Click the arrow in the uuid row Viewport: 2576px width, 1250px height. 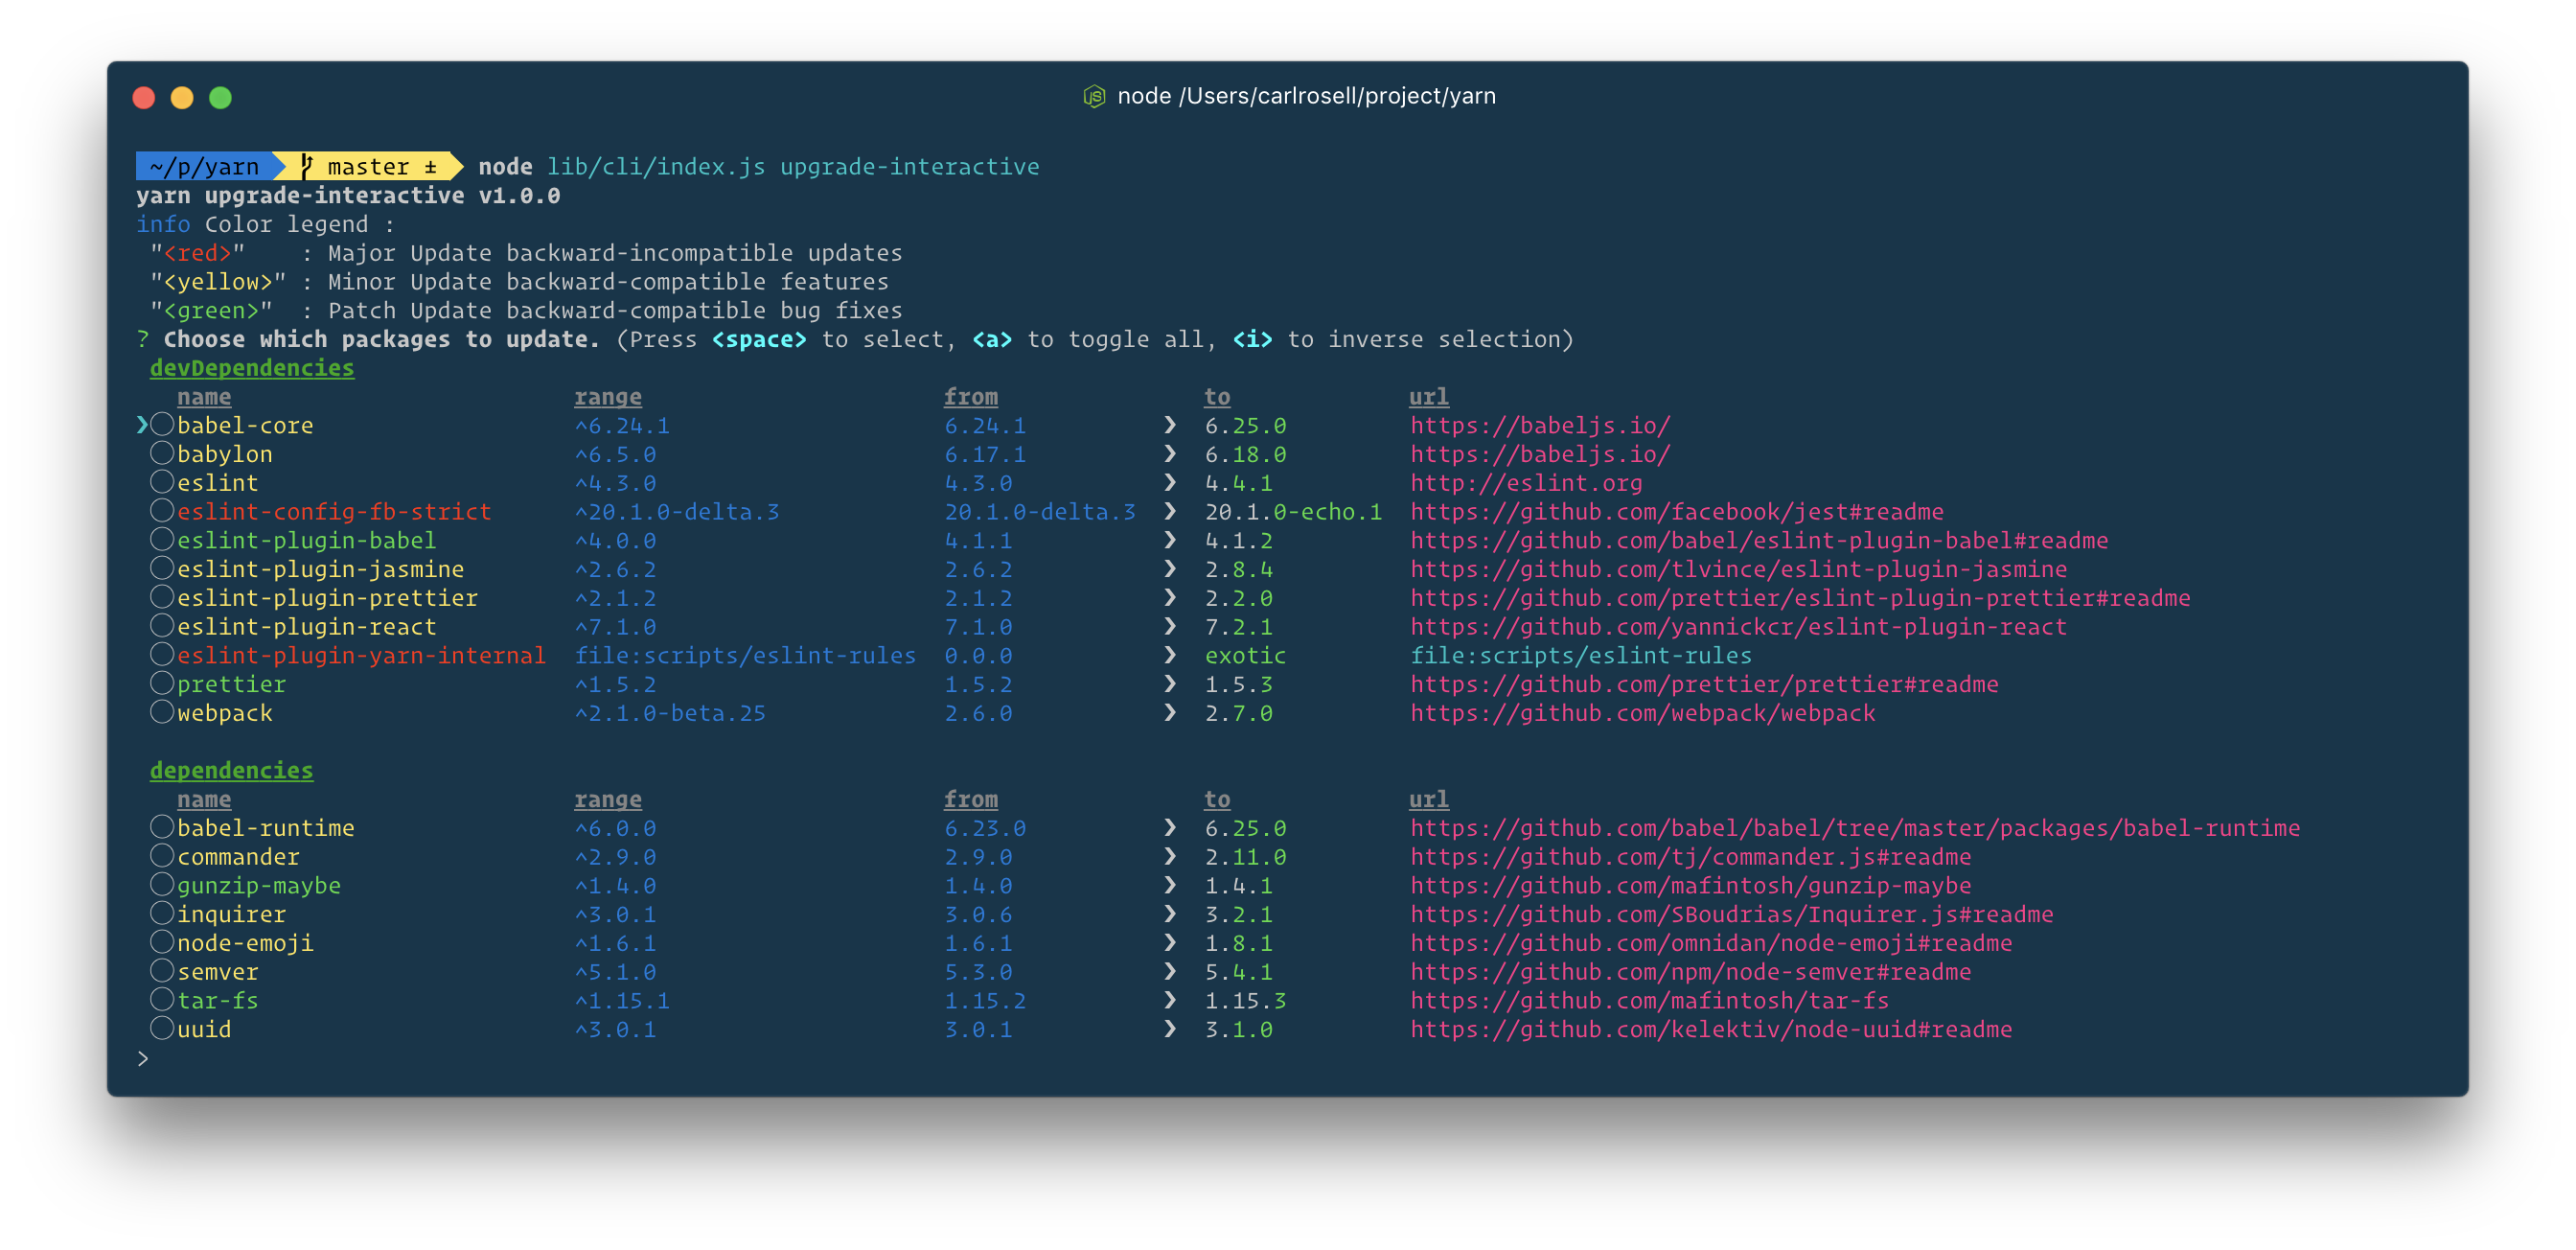pos(1170,1029)
